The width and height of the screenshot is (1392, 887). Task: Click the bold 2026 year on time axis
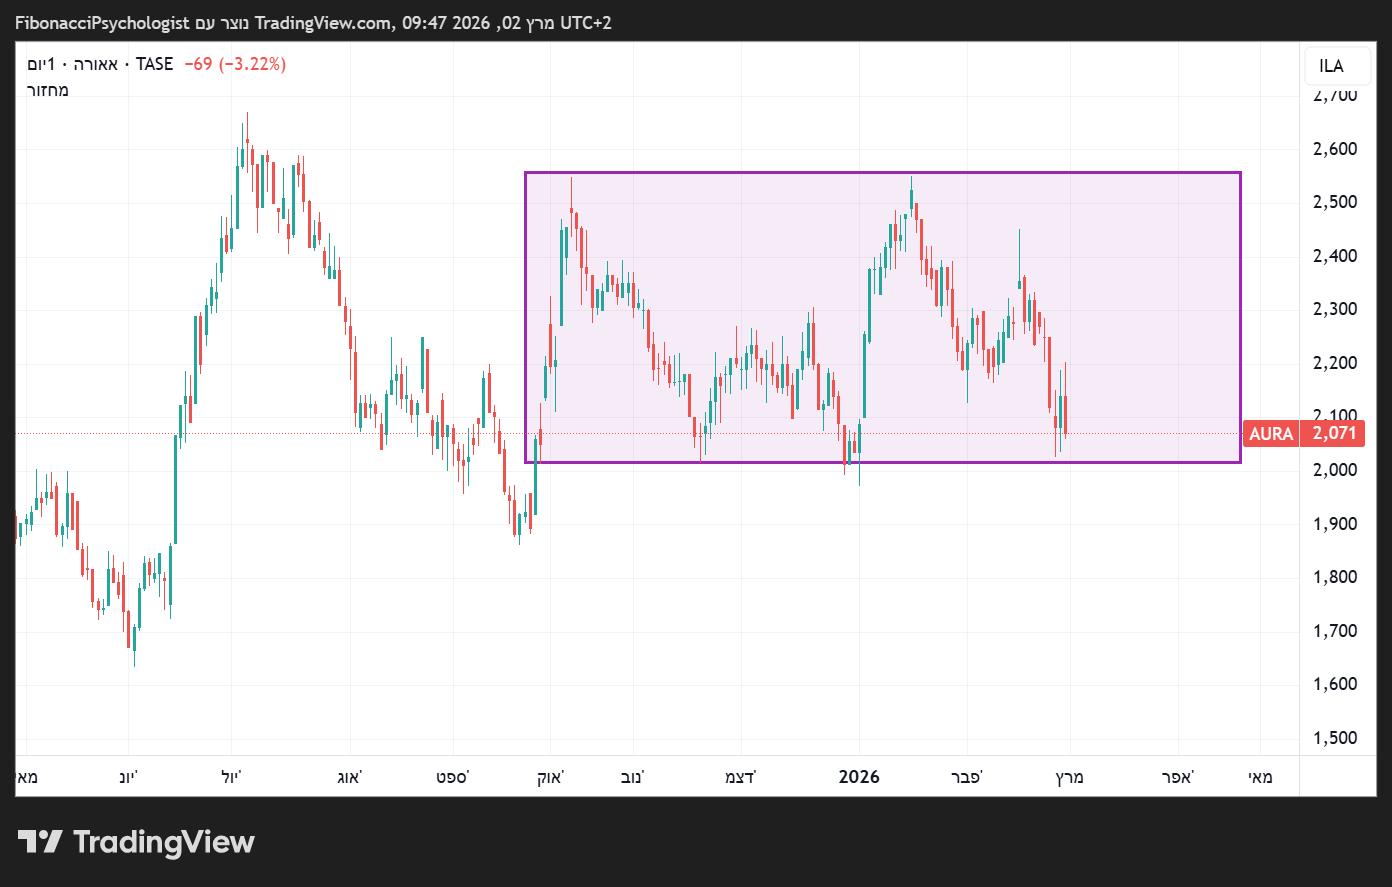point(859,777)
